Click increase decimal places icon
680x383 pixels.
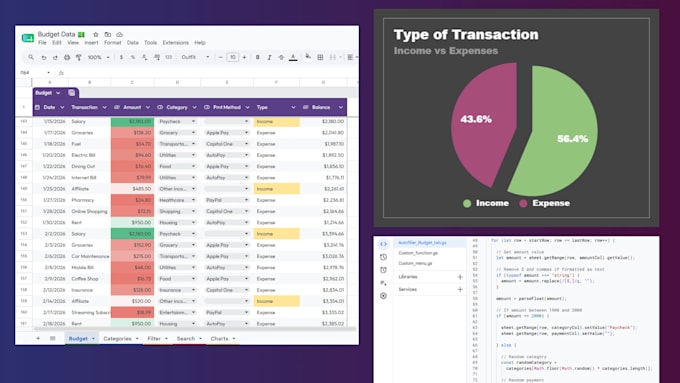pos(157,57)
